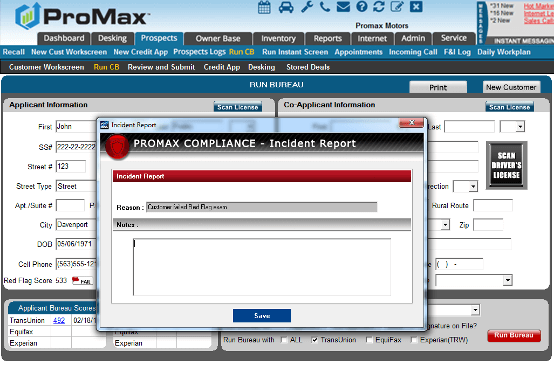This screenshot has height=372, width=554.
Task: Click the car inventory icon
Action: [286, 7]
